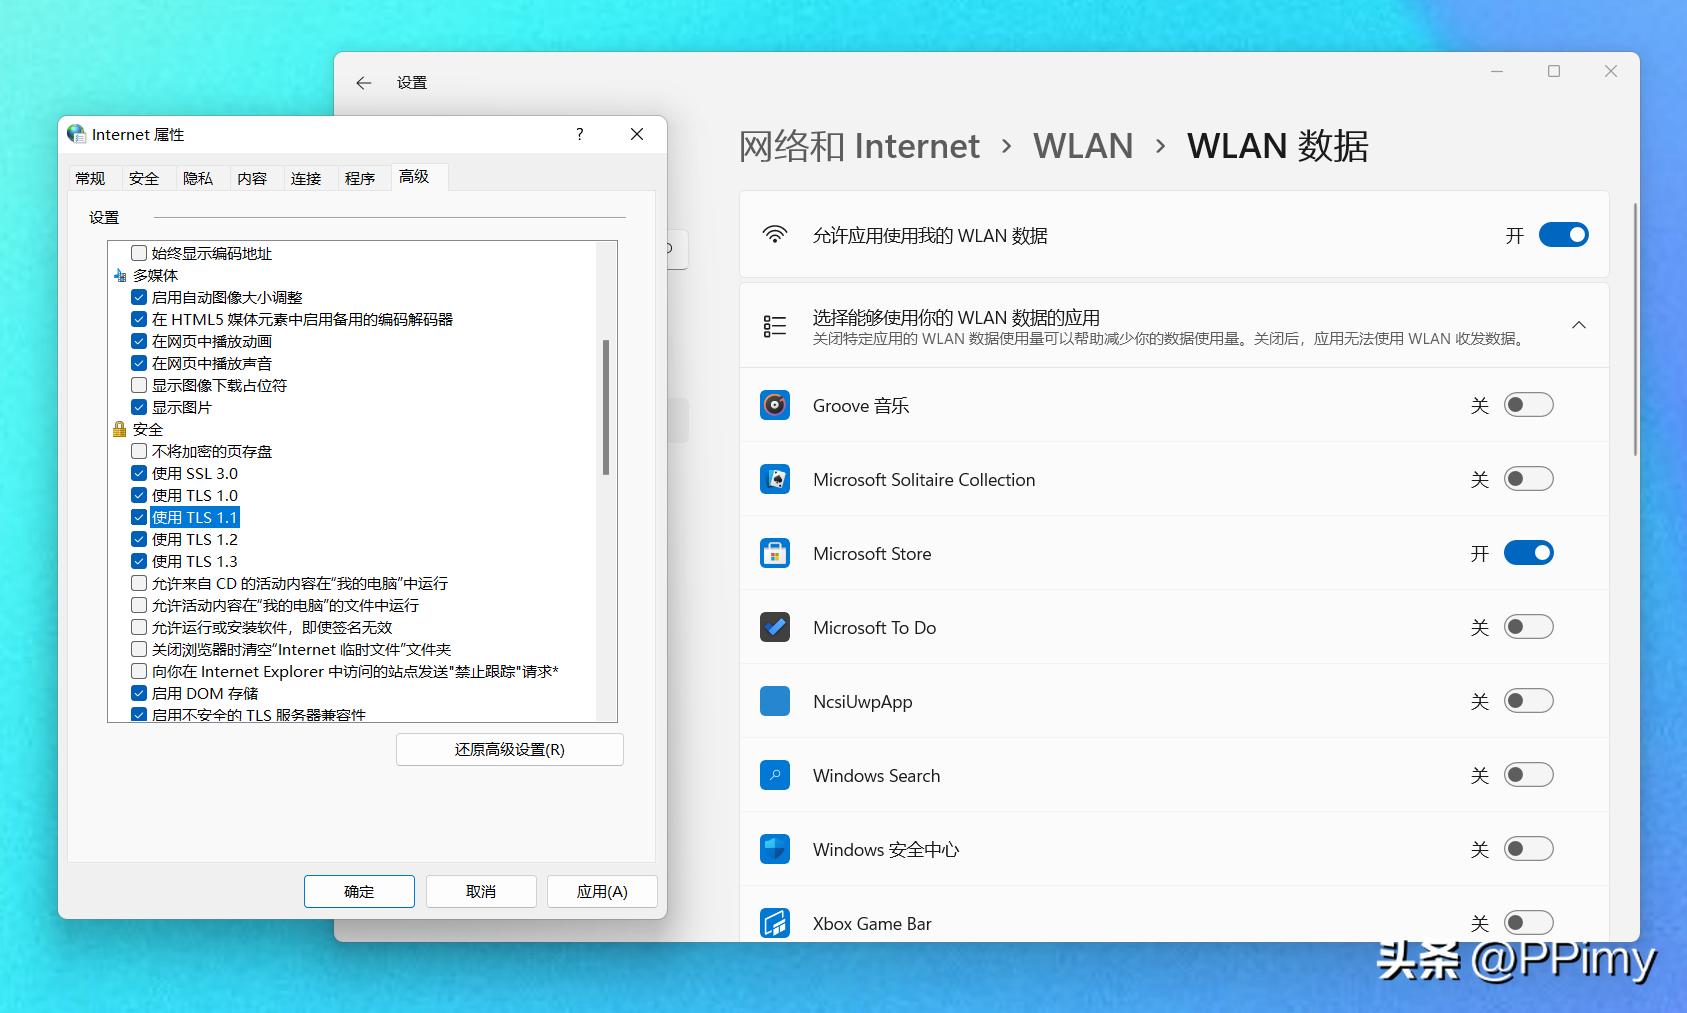
Task: Switch to the 程序 tab
Action: (360, 178)
